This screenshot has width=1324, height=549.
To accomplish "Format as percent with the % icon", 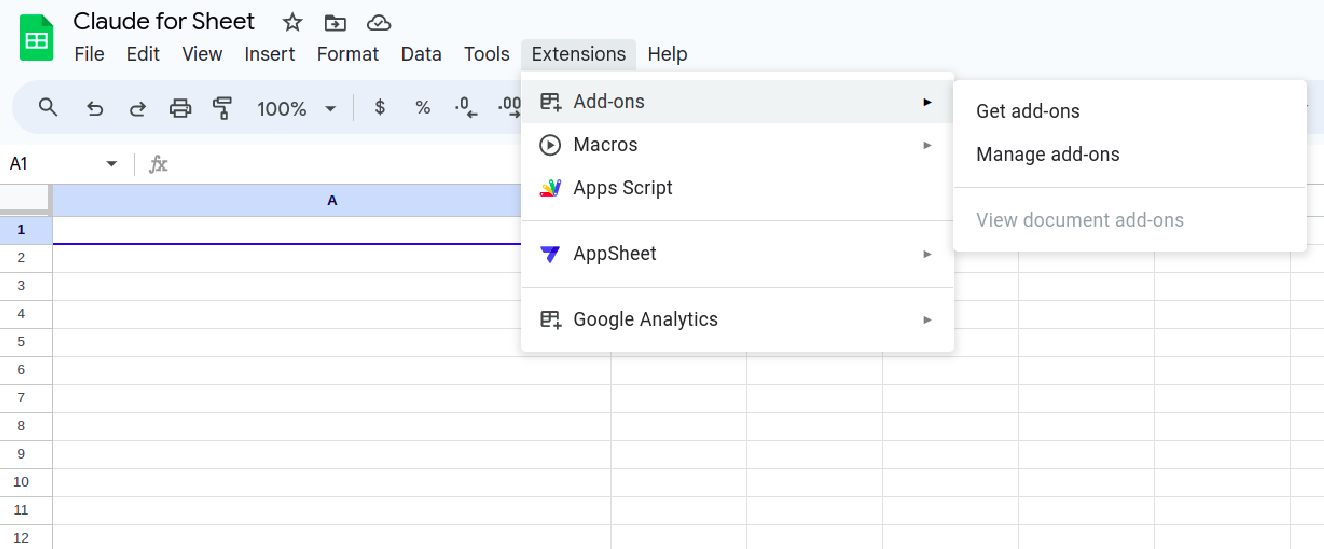I will tap(423, 108).
